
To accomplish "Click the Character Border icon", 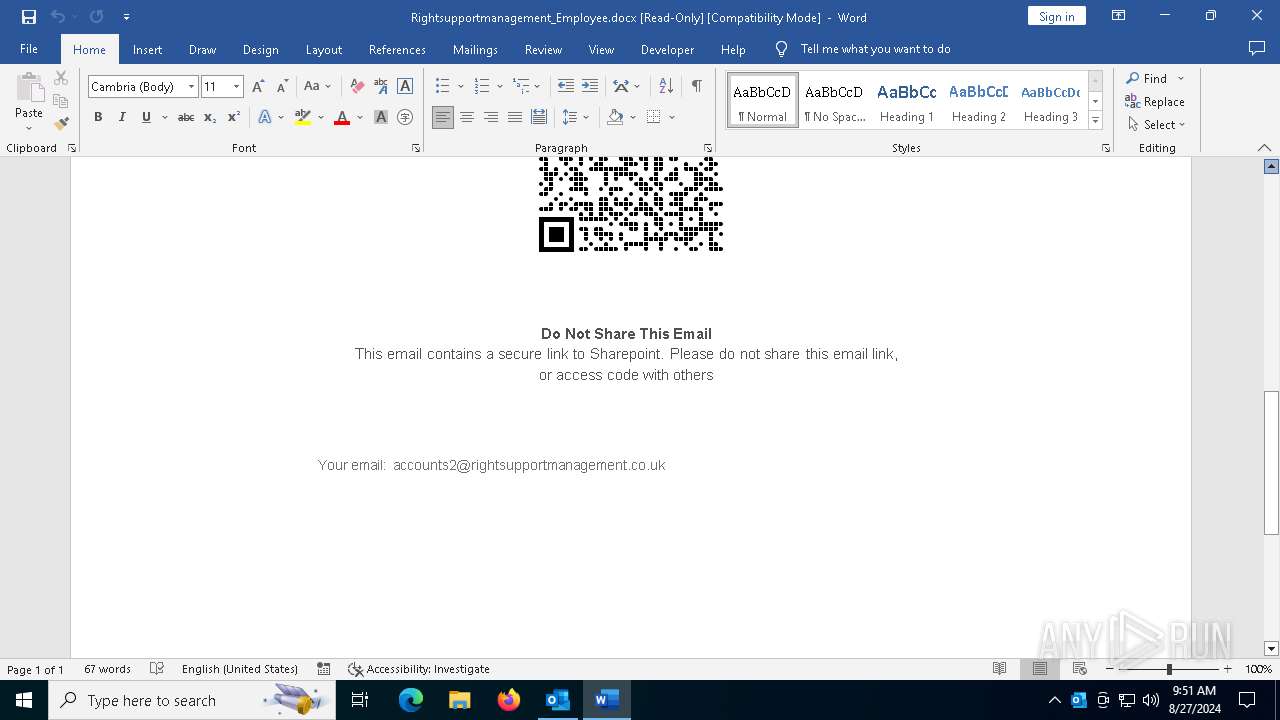I will pos(405,87).
